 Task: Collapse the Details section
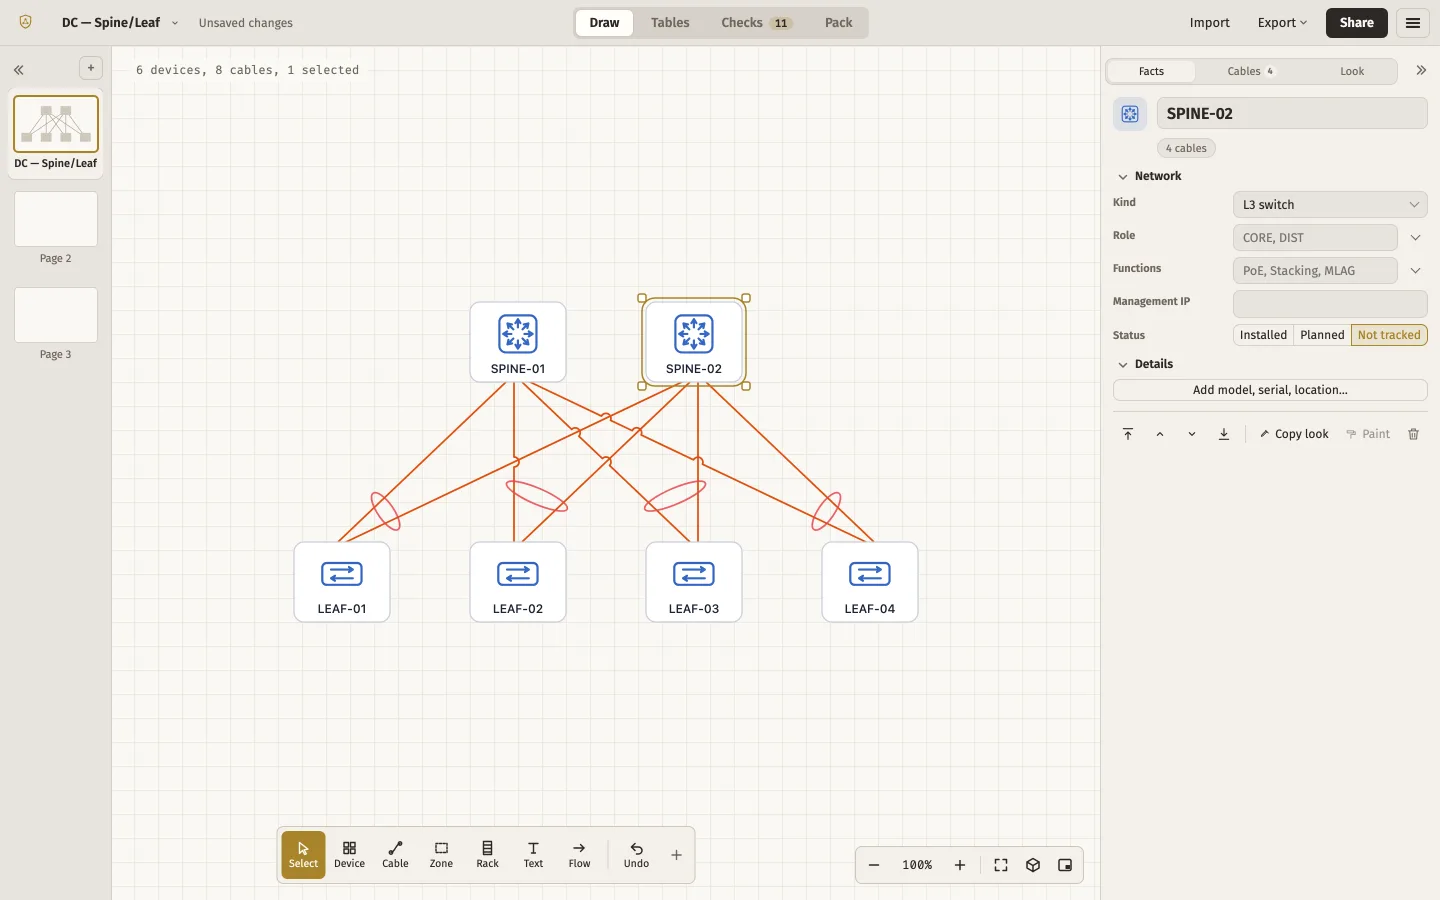[x=1123, y=365]
